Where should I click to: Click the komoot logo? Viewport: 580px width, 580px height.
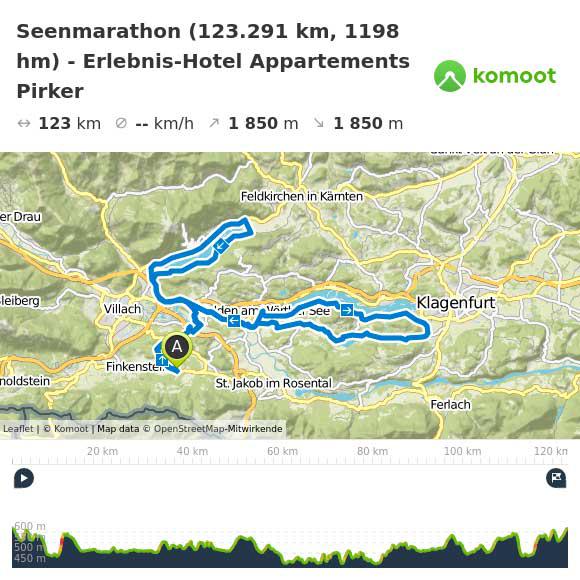point(495,76)
